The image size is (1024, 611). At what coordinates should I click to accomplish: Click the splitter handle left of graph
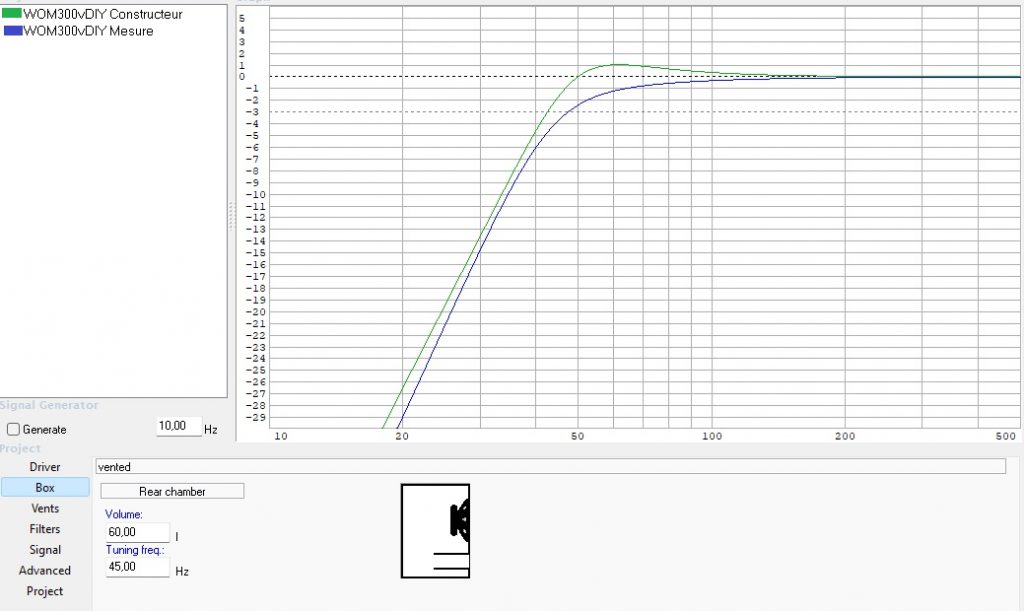pyautogui.click(x=231, y=216)
